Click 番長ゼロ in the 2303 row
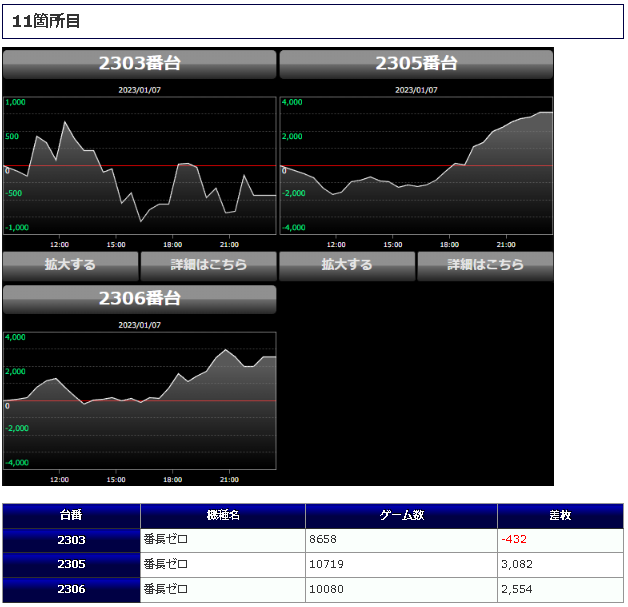 tap(166, 540)
